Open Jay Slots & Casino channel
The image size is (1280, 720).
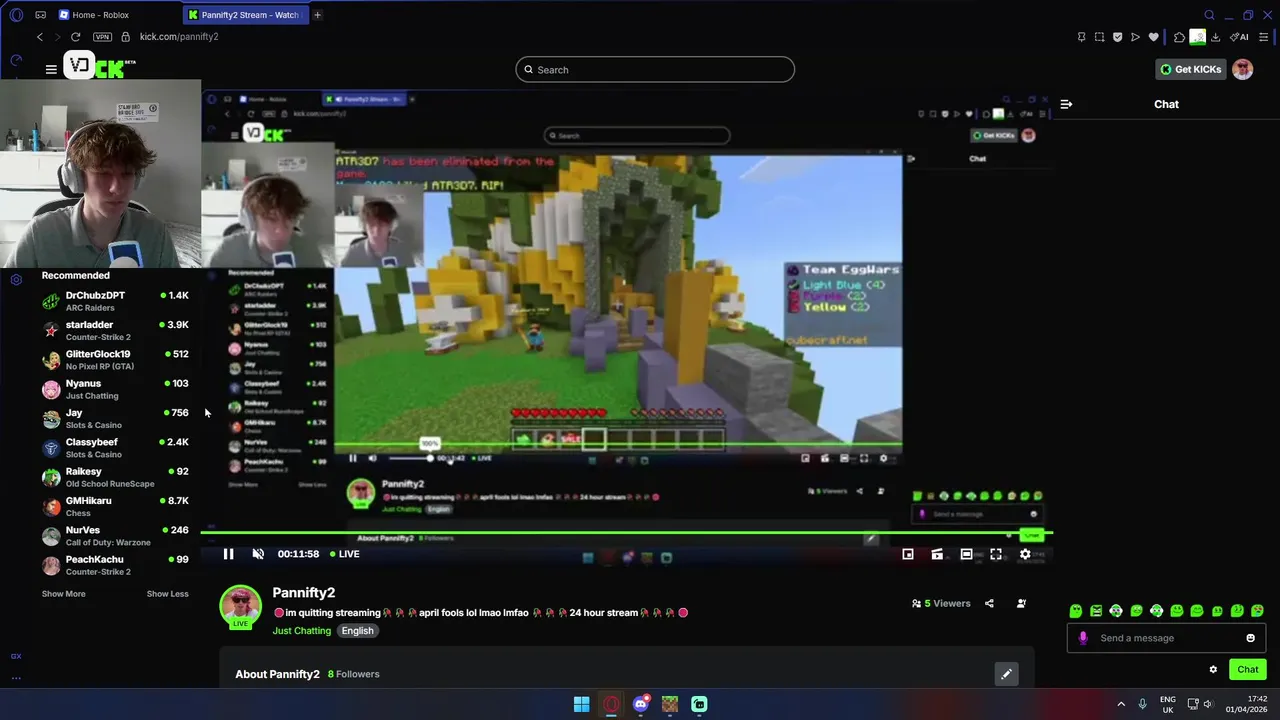pos(115,418)
